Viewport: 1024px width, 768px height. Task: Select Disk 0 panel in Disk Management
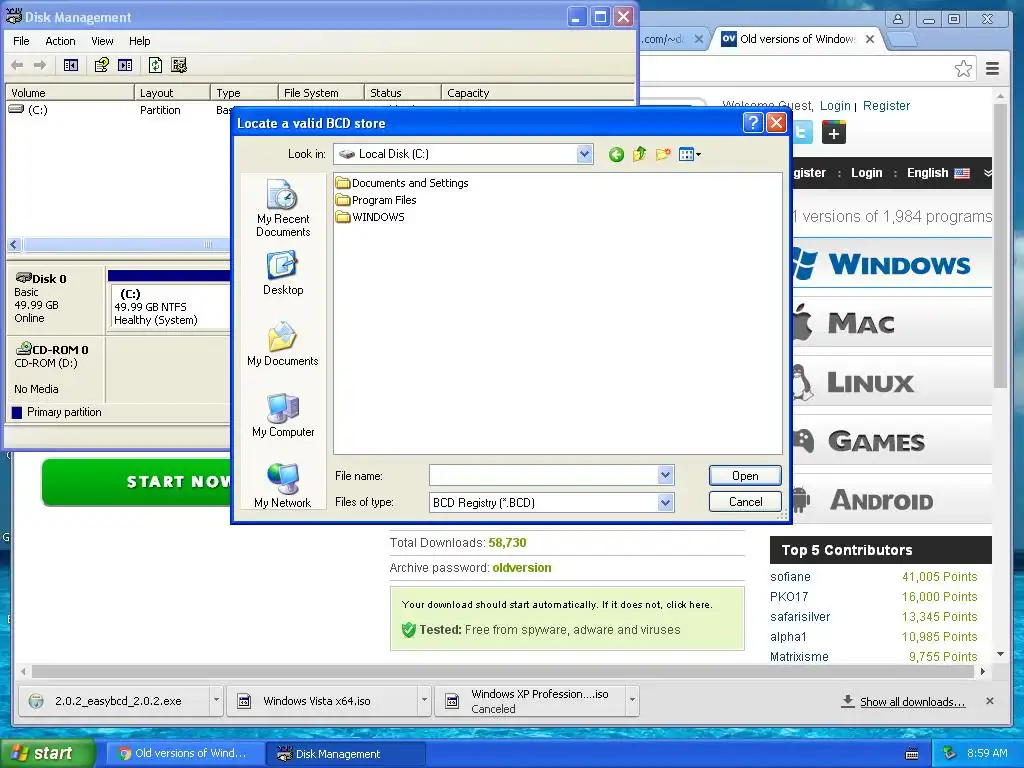(x=55, y=299)
